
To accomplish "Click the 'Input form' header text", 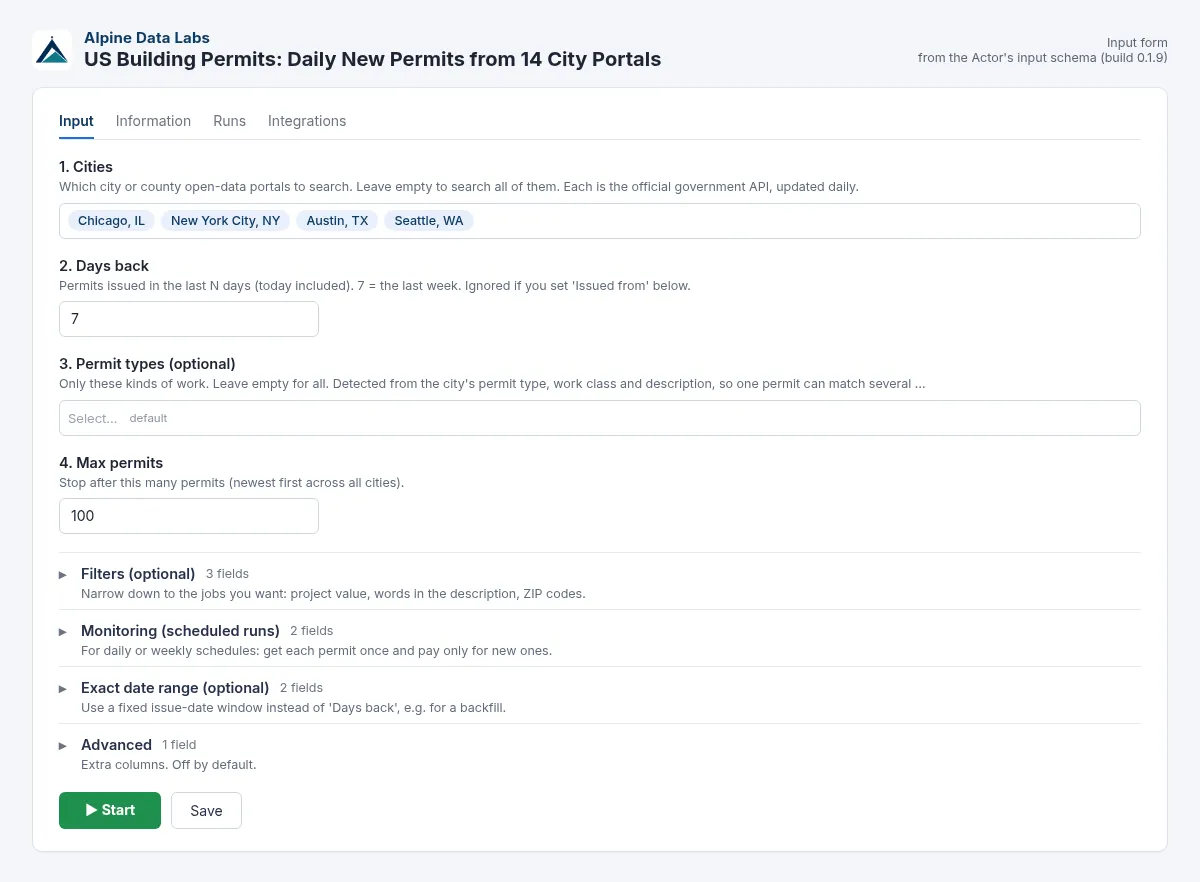I will pos(1137,43).
